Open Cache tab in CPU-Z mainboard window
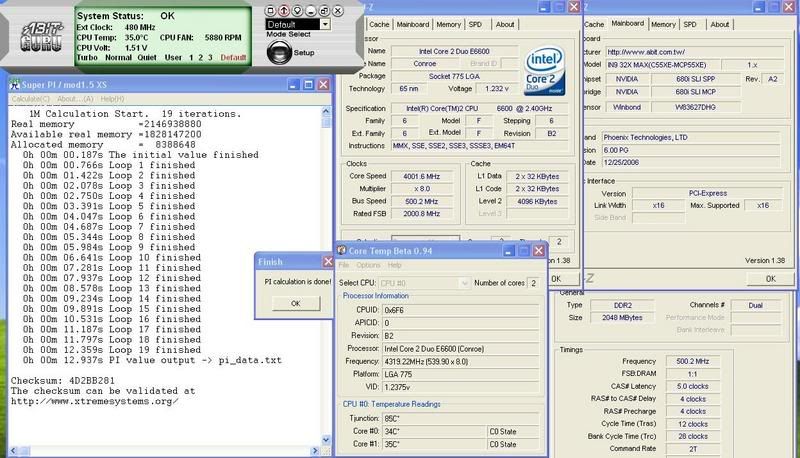Viewport: 800px width, 458px height. pyautogui.click(x=594, y=24)
